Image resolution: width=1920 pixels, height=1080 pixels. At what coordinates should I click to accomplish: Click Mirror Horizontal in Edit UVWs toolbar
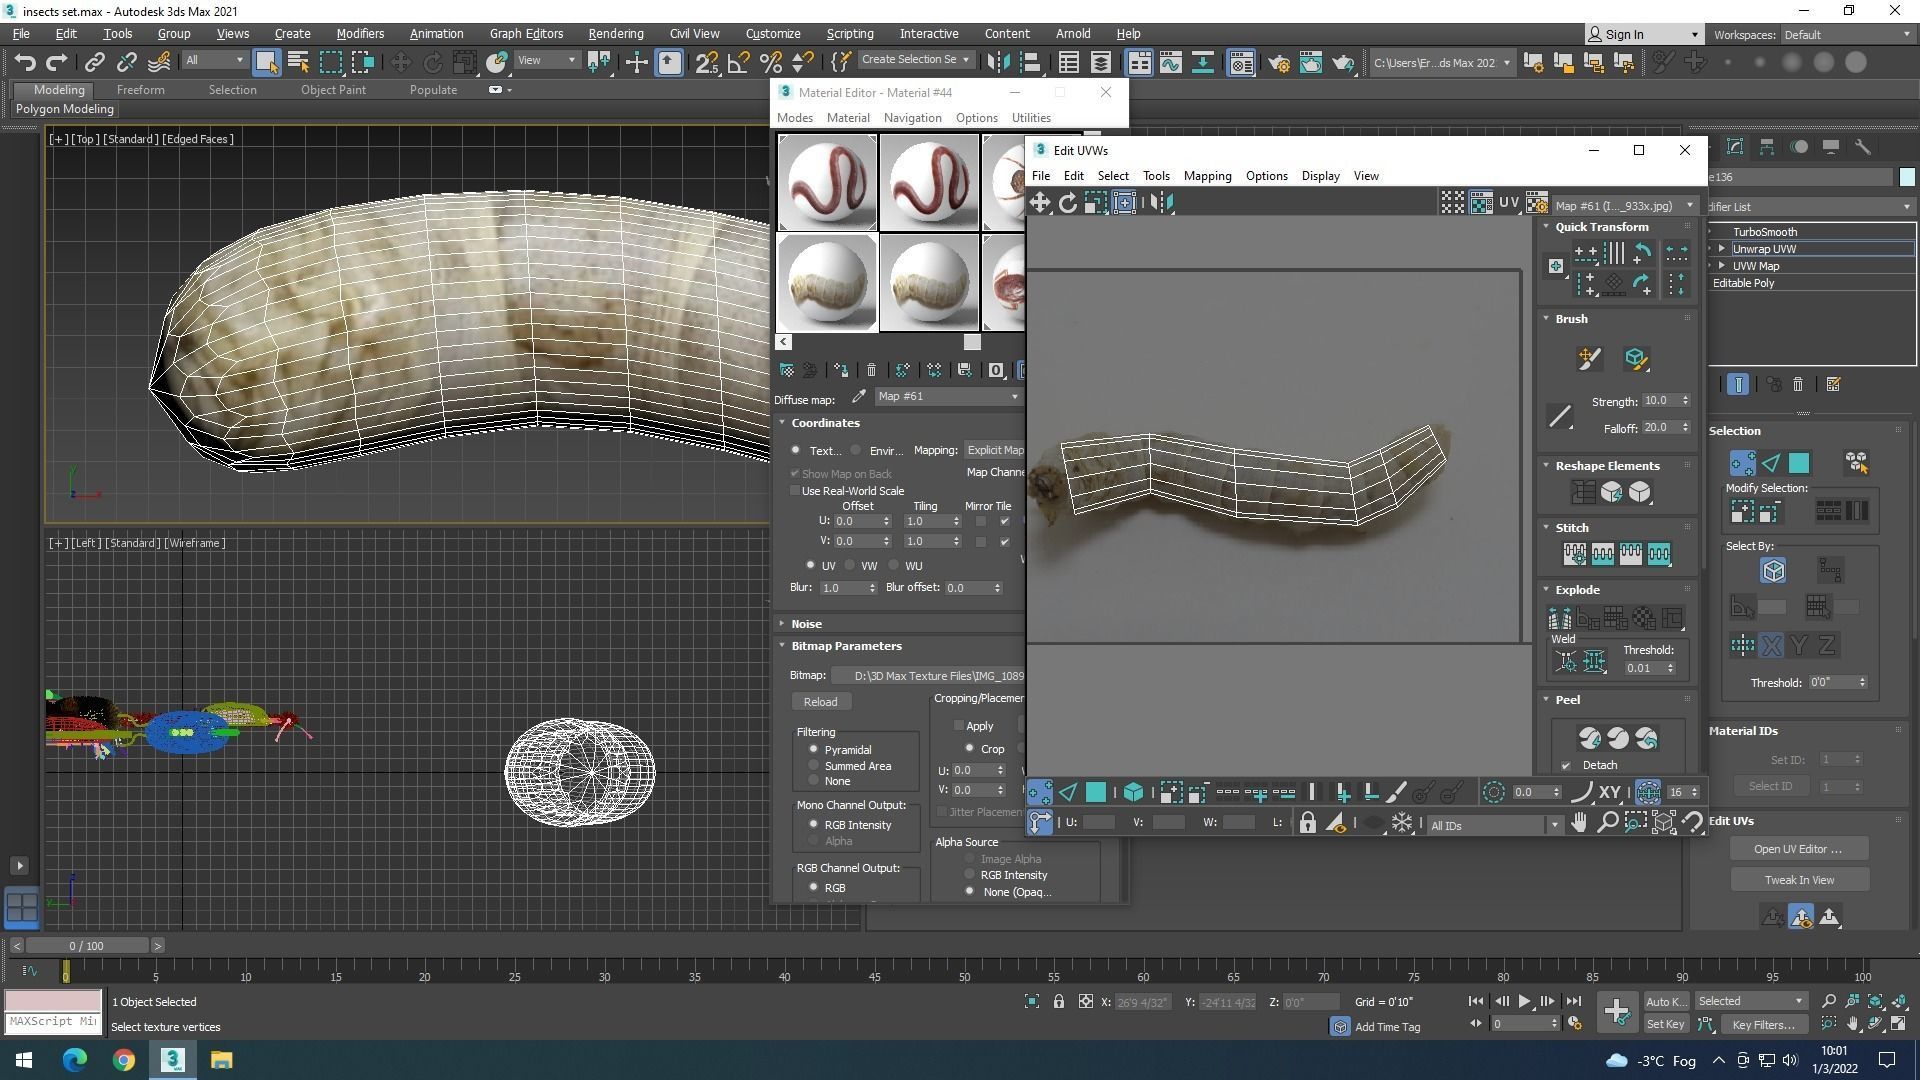point(1161,203)
